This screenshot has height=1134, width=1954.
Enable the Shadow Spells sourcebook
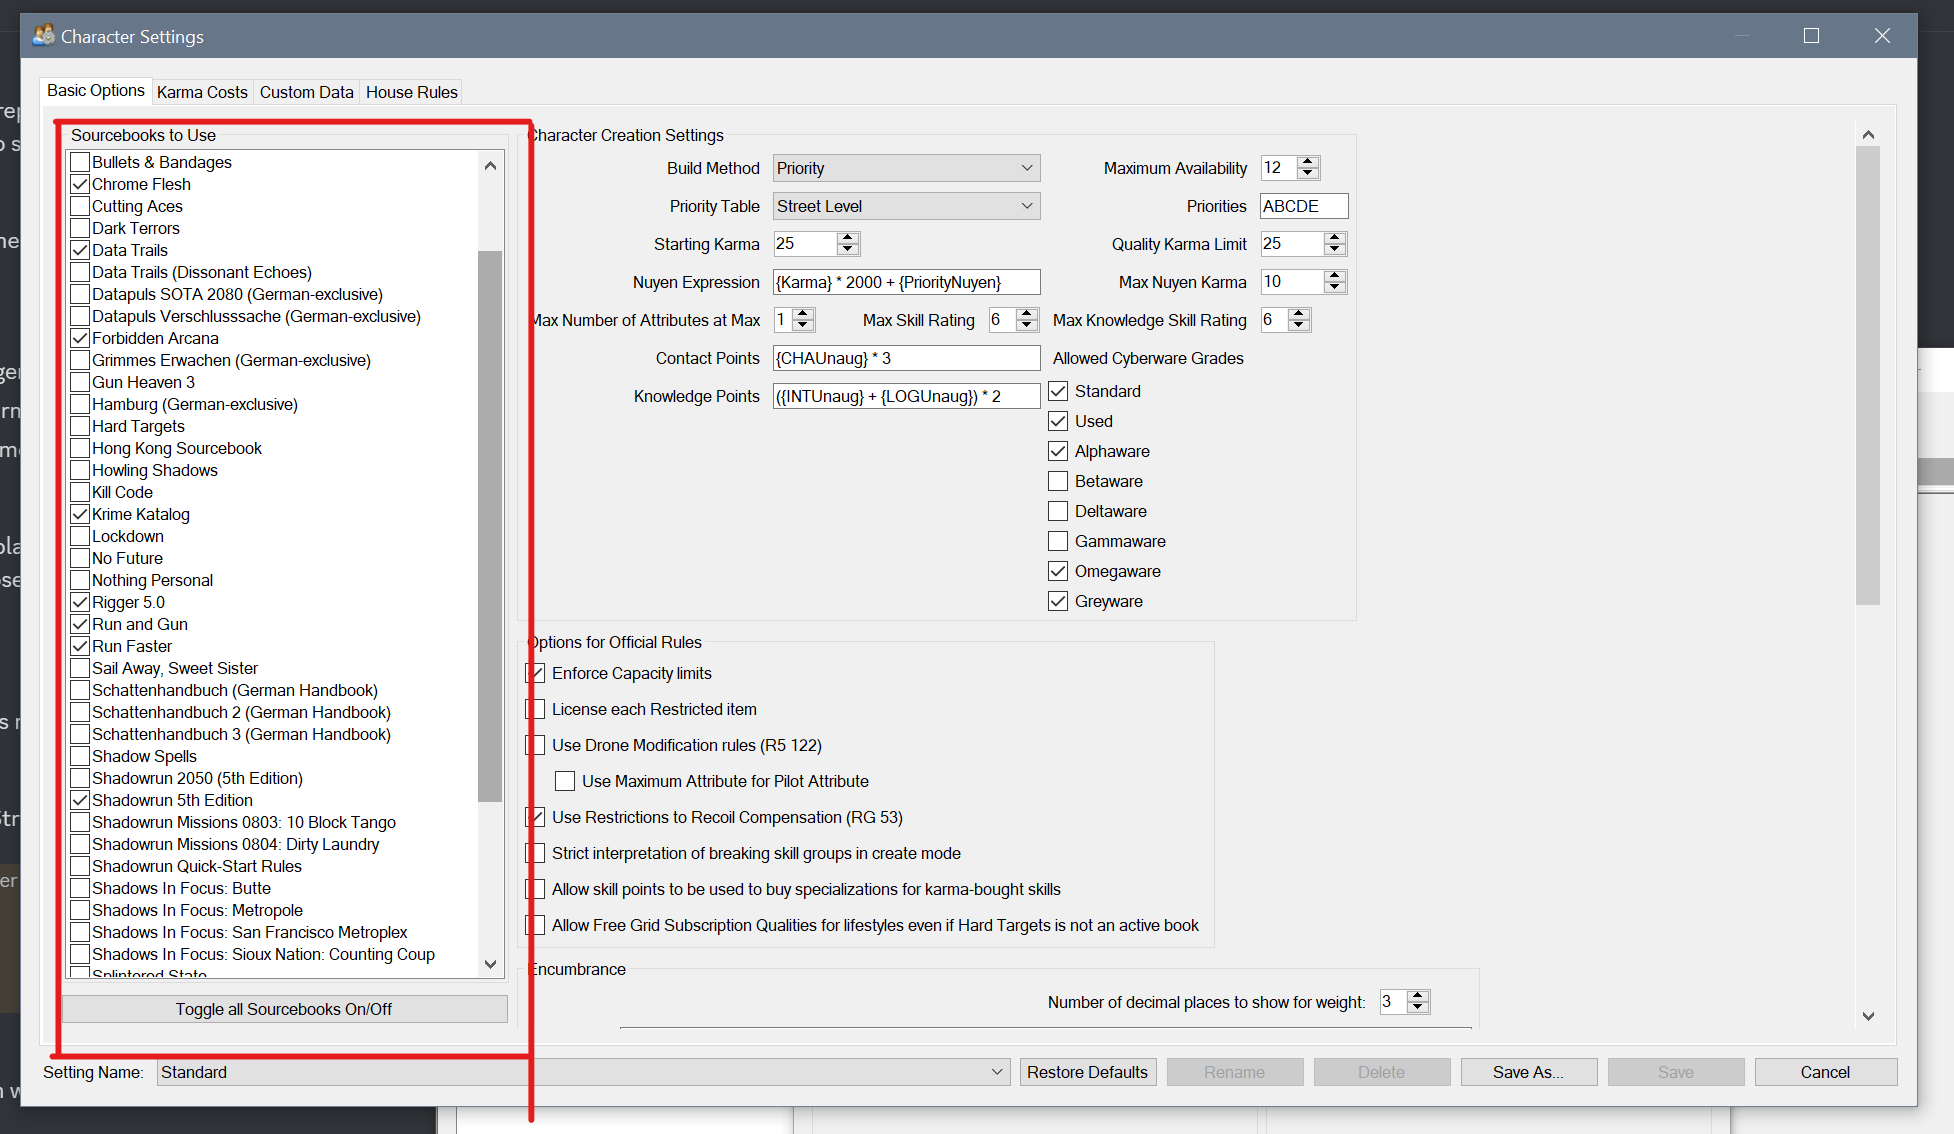point(81,756)
